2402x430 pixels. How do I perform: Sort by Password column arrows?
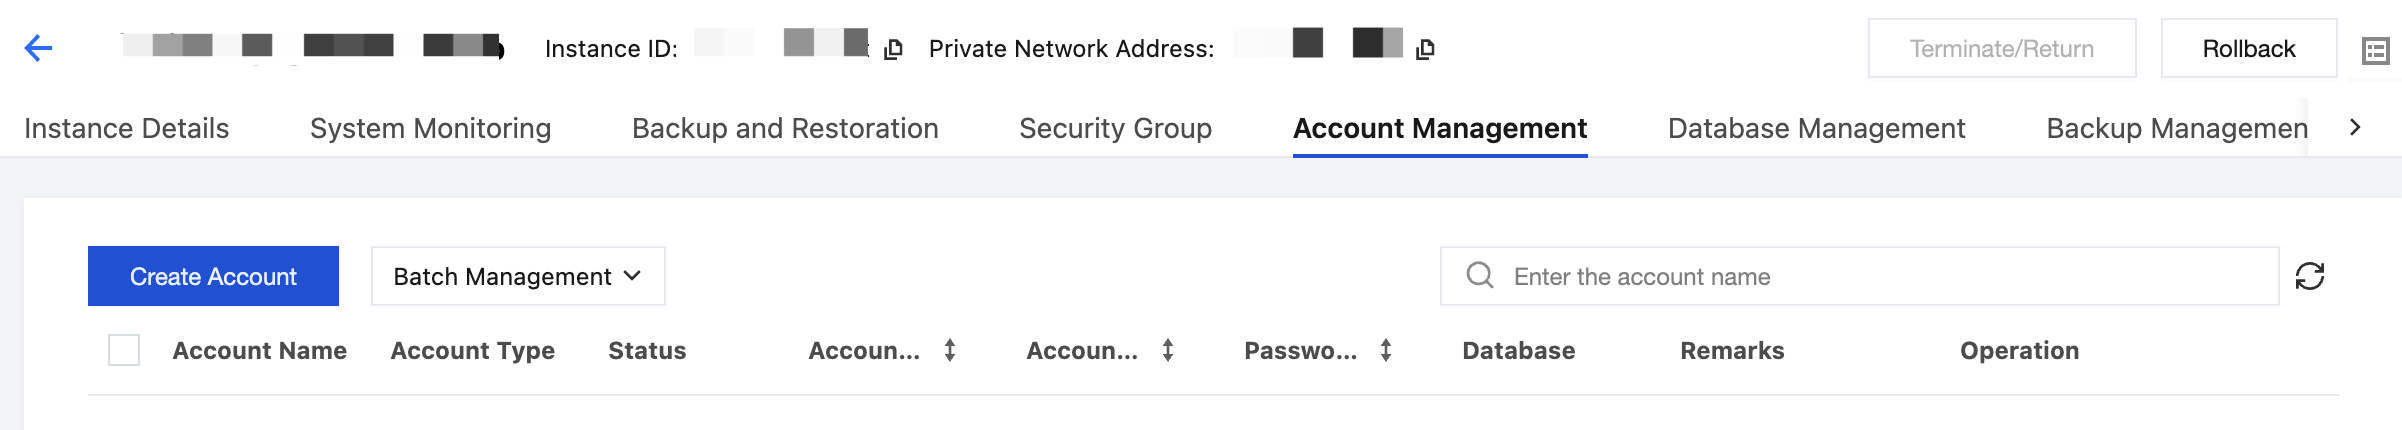(1386, 350)
